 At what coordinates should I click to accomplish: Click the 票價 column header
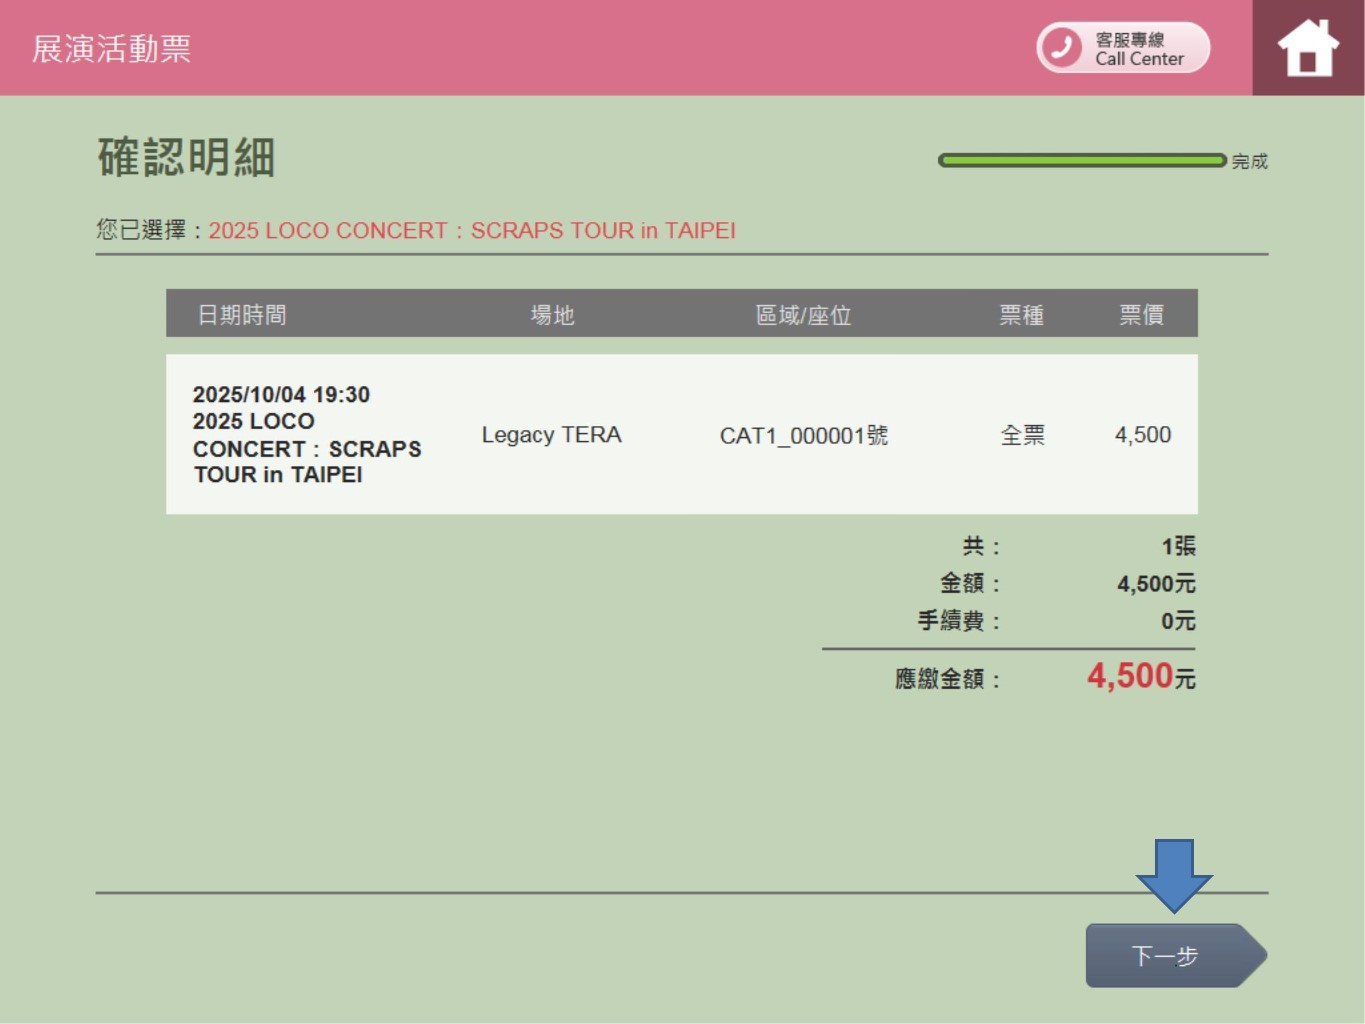(x=1141, y=315)
